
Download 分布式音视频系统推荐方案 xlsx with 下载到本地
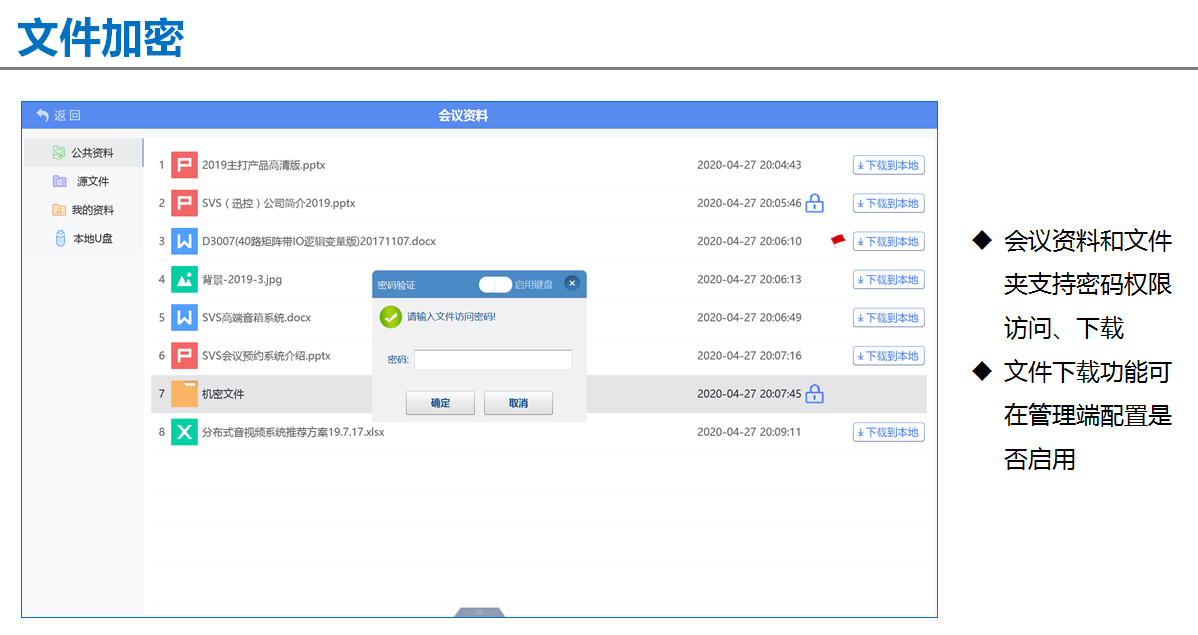pos(888,432)
